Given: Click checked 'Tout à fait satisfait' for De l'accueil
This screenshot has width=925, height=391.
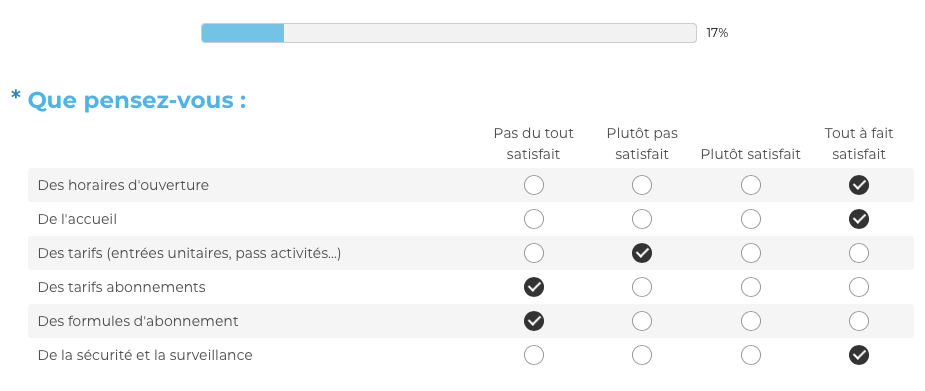Looking at the screenshot, I should (859, 219).
